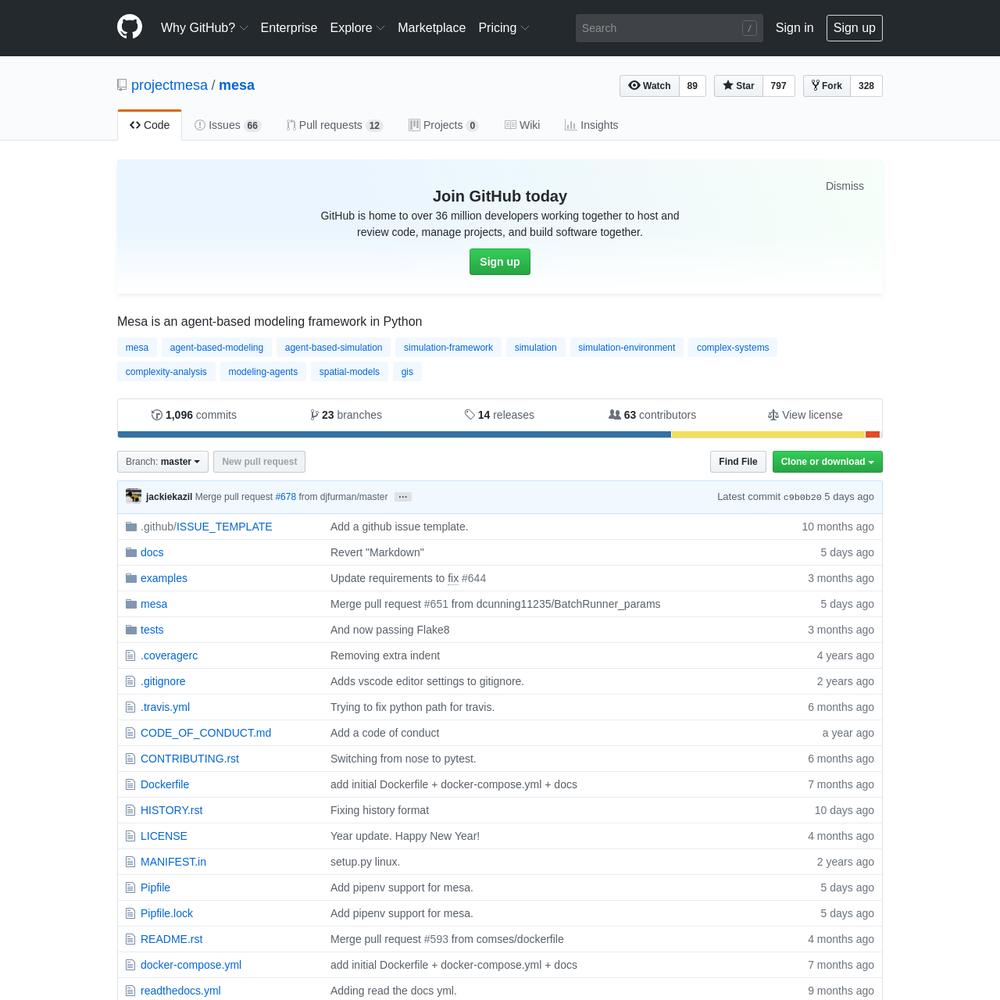Open the Marketplace menu item

[x=432, y=28]
